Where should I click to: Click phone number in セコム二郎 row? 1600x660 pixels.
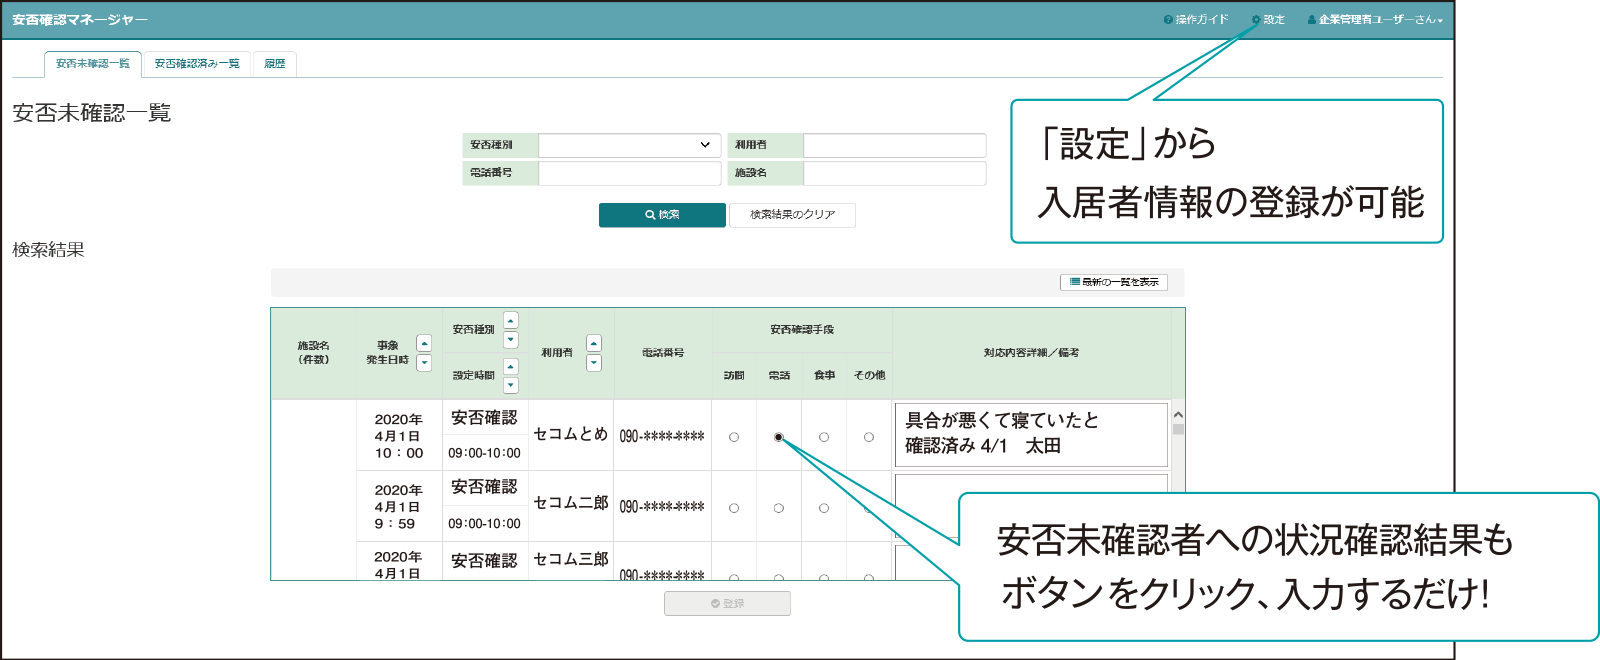pos(662,507)
